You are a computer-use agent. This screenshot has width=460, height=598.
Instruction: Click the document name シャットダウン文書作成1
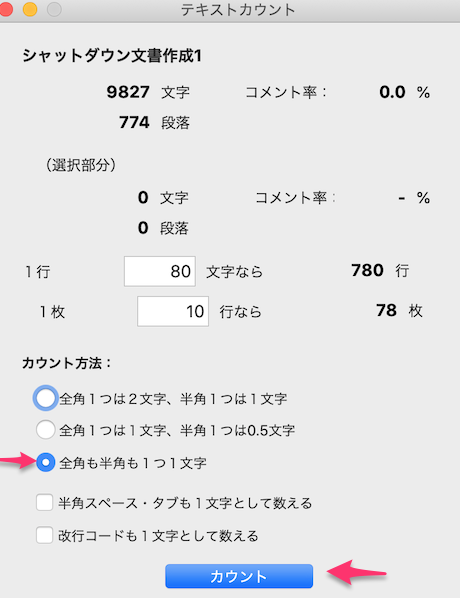point(112,56)
